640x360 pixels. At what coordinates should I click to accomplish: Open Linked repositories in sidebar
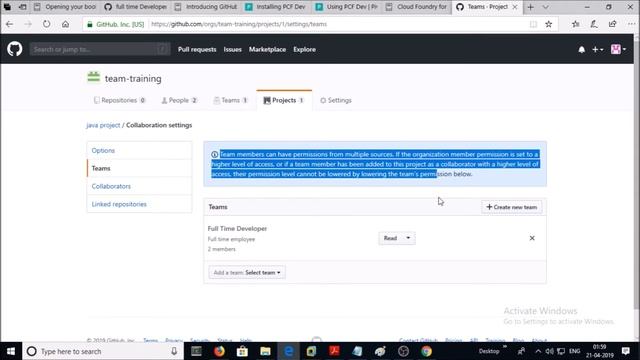[139, 204]
